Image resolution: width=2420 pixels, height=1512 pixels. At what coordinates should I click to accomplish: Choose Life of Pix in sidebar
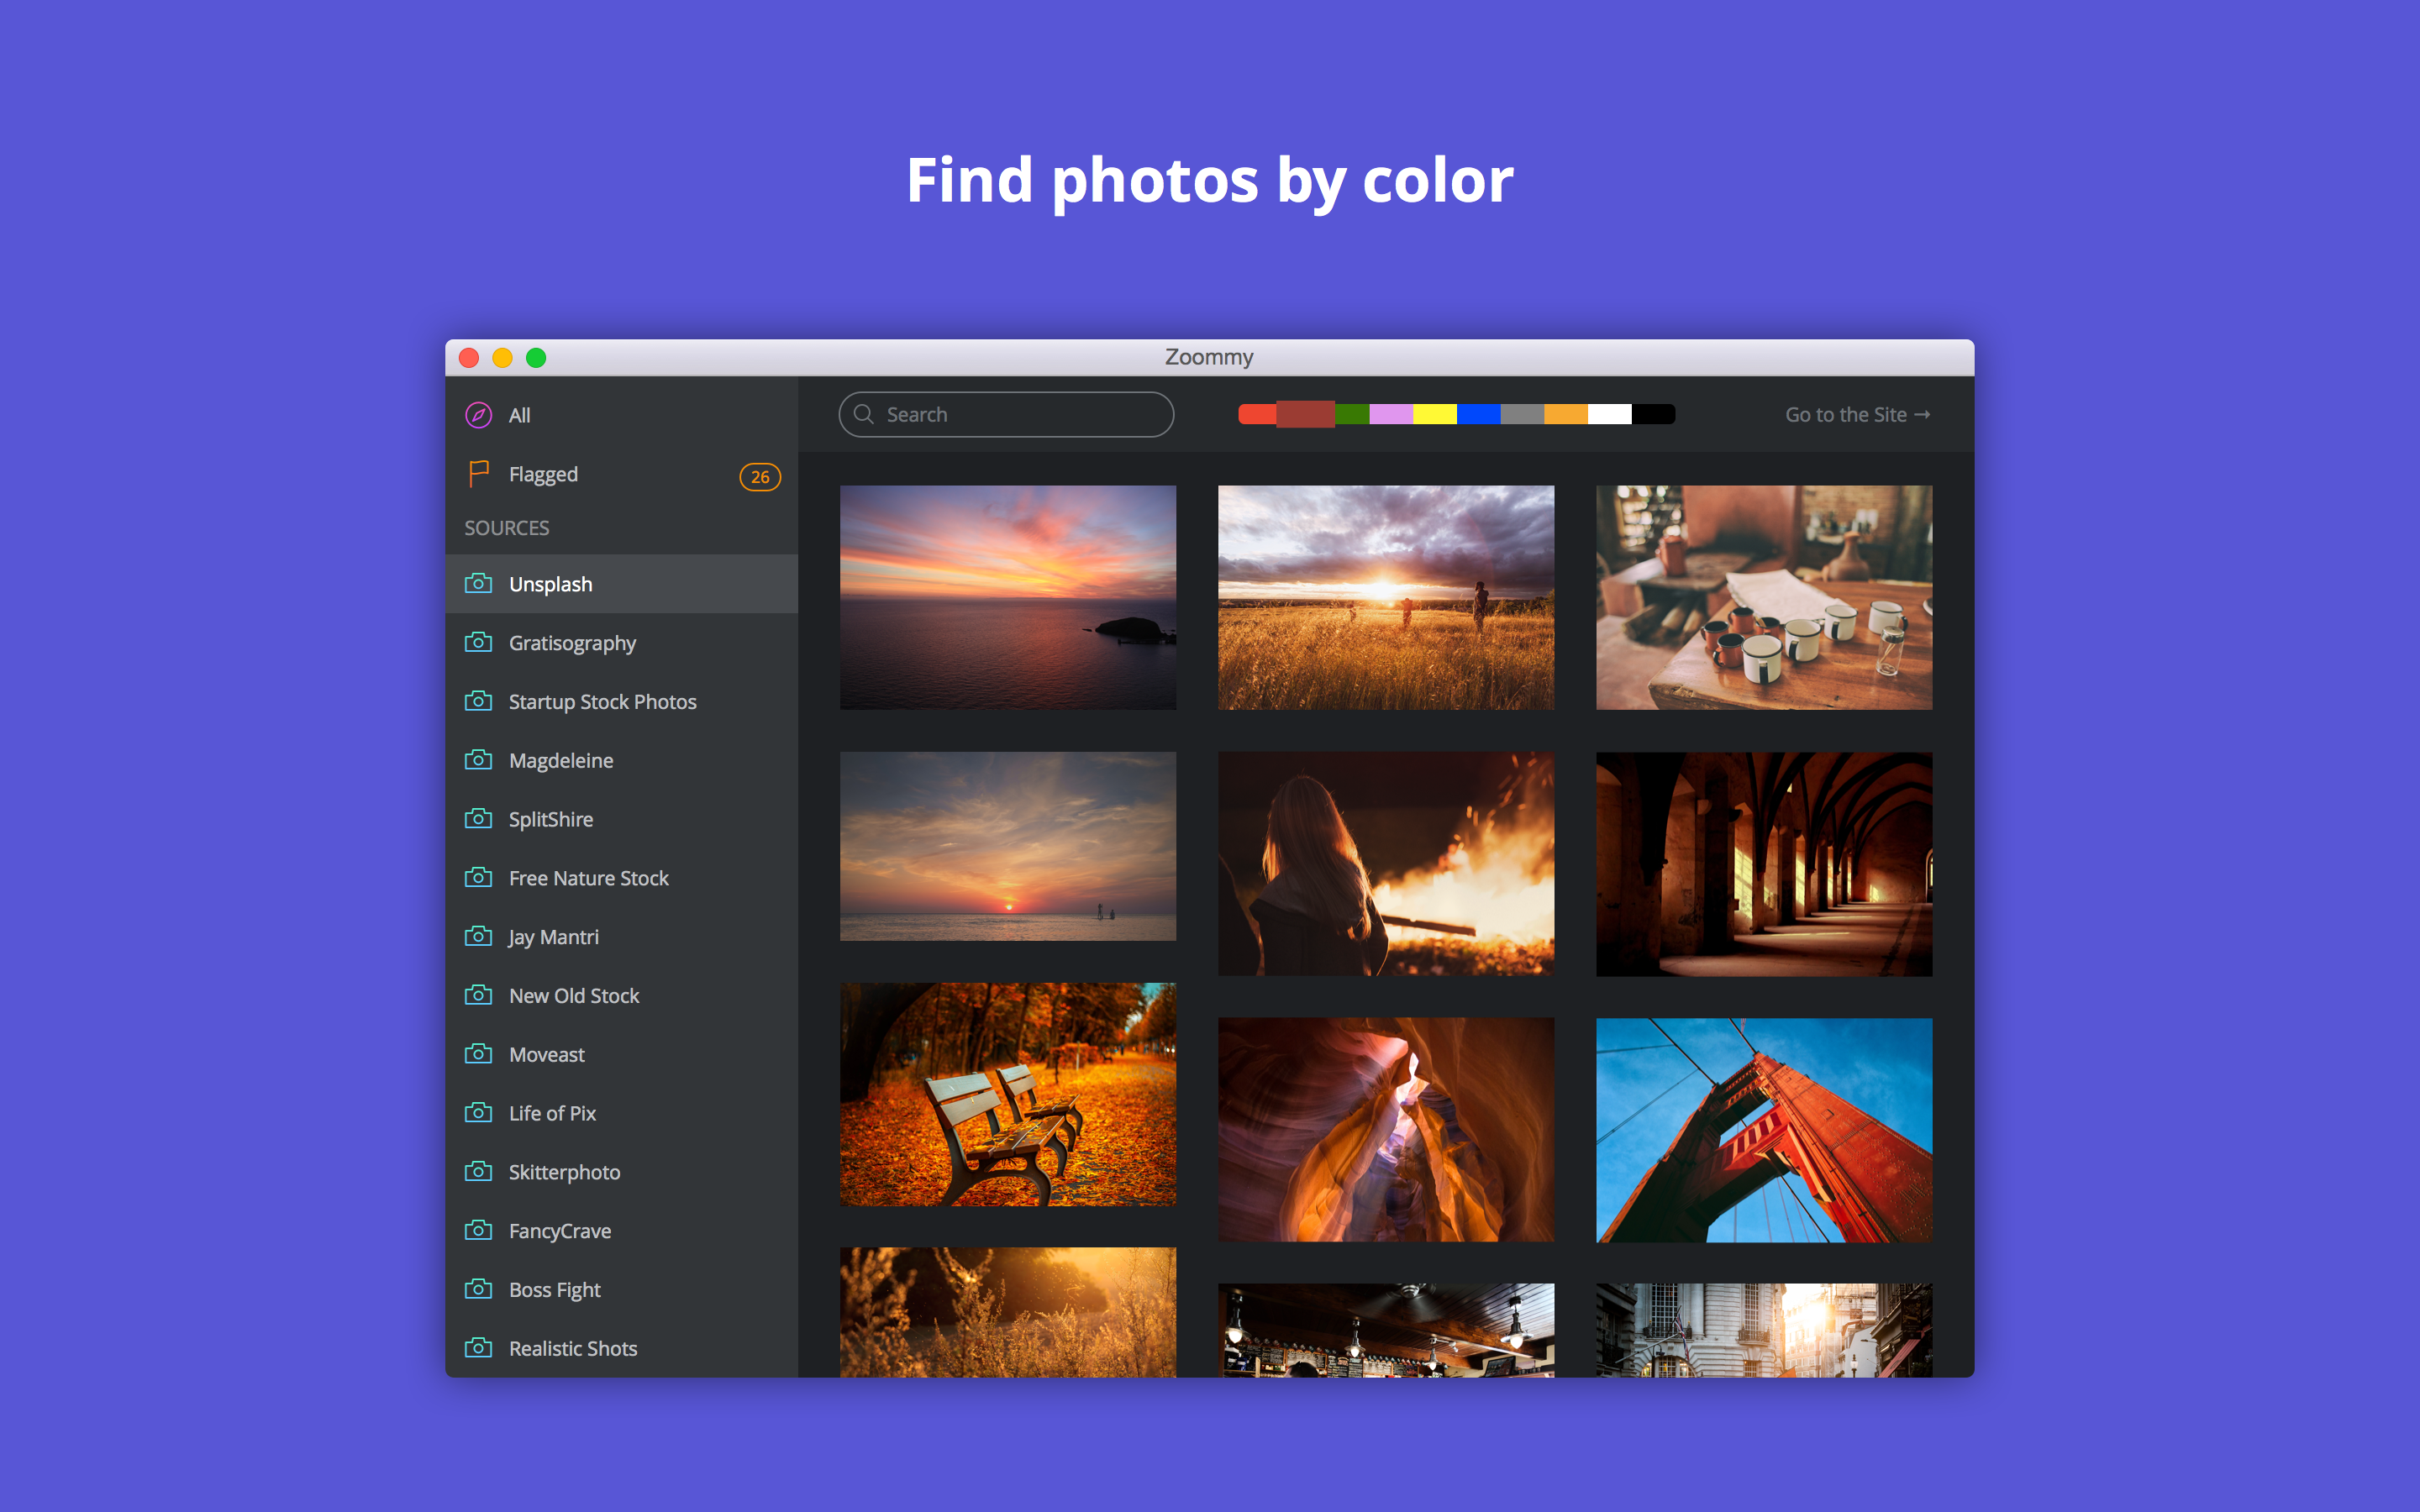[x=552, y=1113]
